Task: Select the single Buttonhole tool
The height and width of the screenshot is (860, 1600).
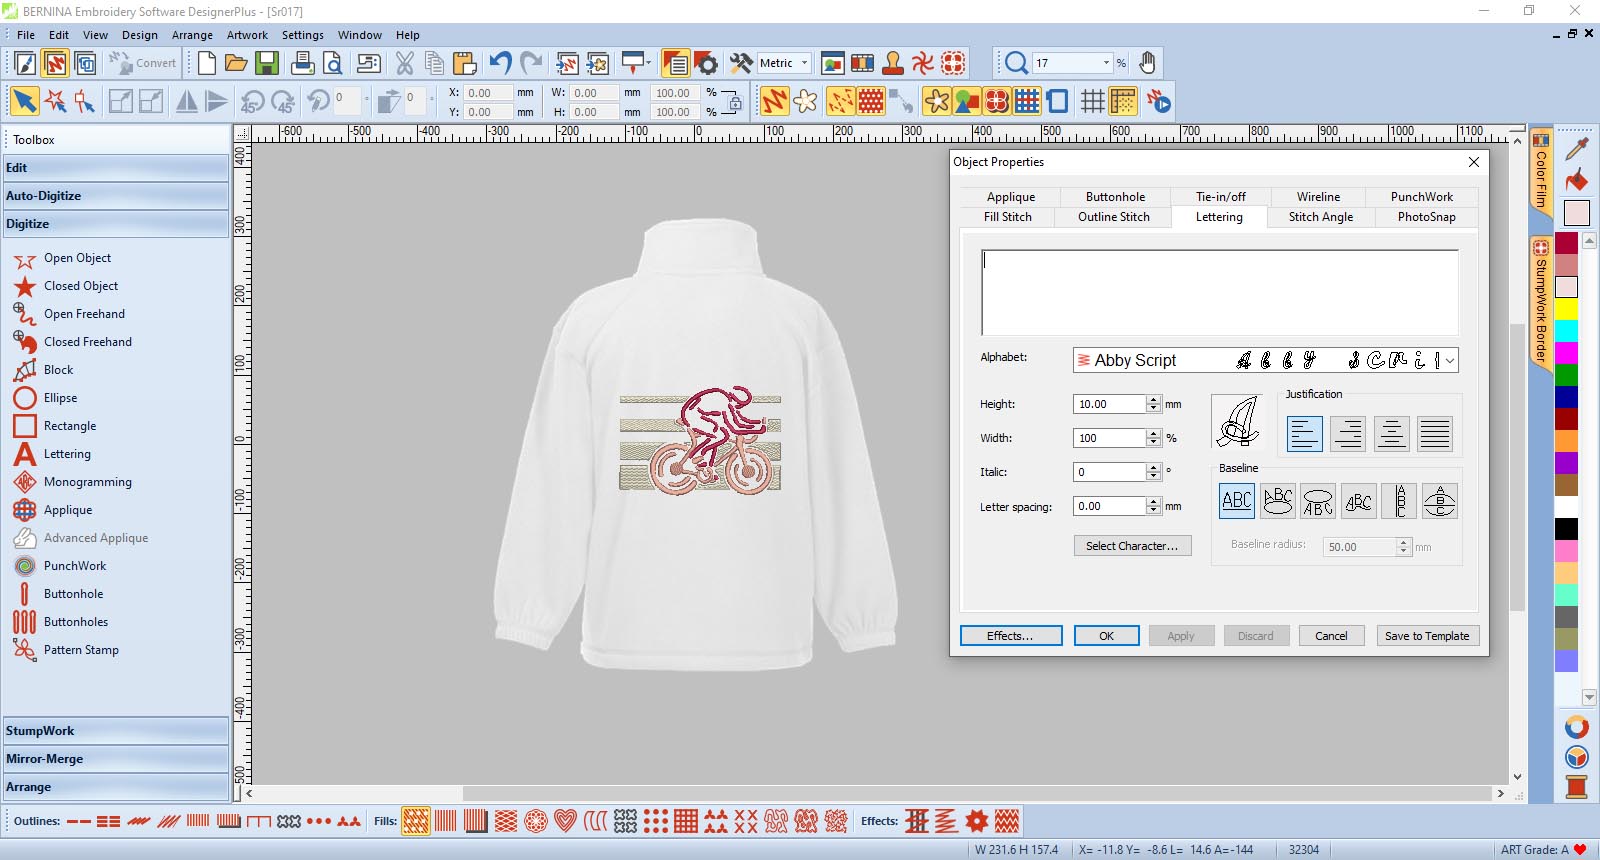Action: 58,594
